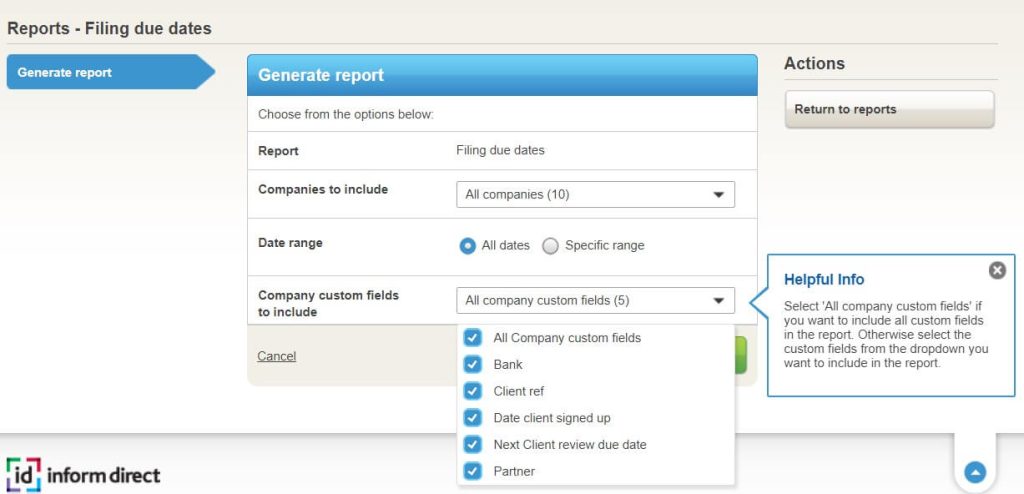Collapse the company custom fields dropdown
The width and height of the screenshot is (1024, 494).
pos(596,301)
